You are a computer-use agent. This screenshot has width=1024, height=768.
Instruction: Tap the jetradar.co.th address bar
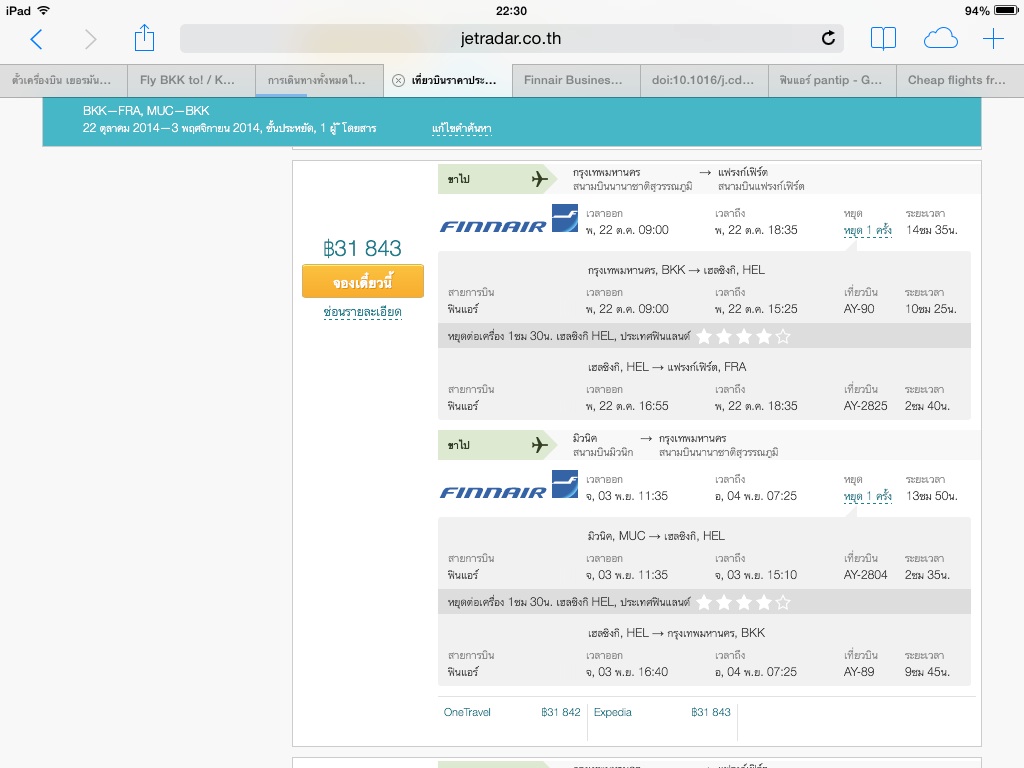click(511, 39)
